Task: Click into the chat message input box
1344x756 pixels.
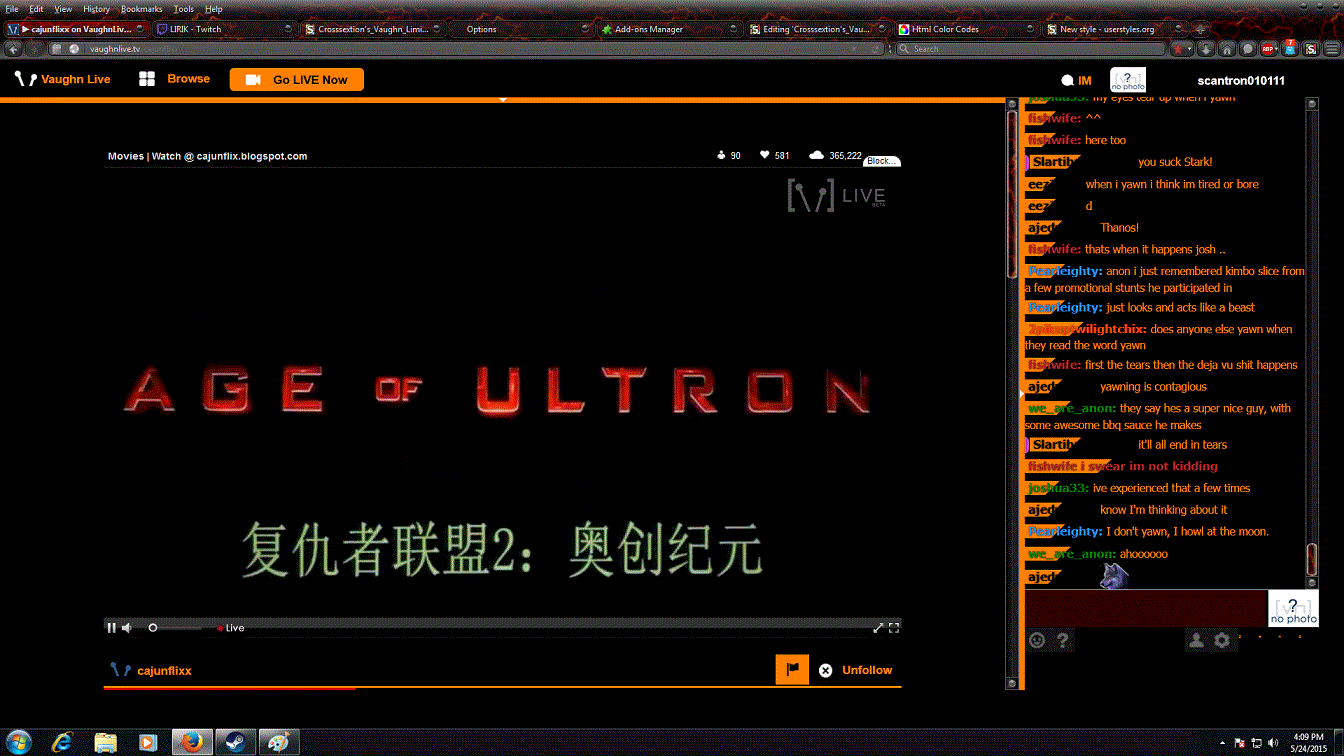Action: [x=1146, y=608]
